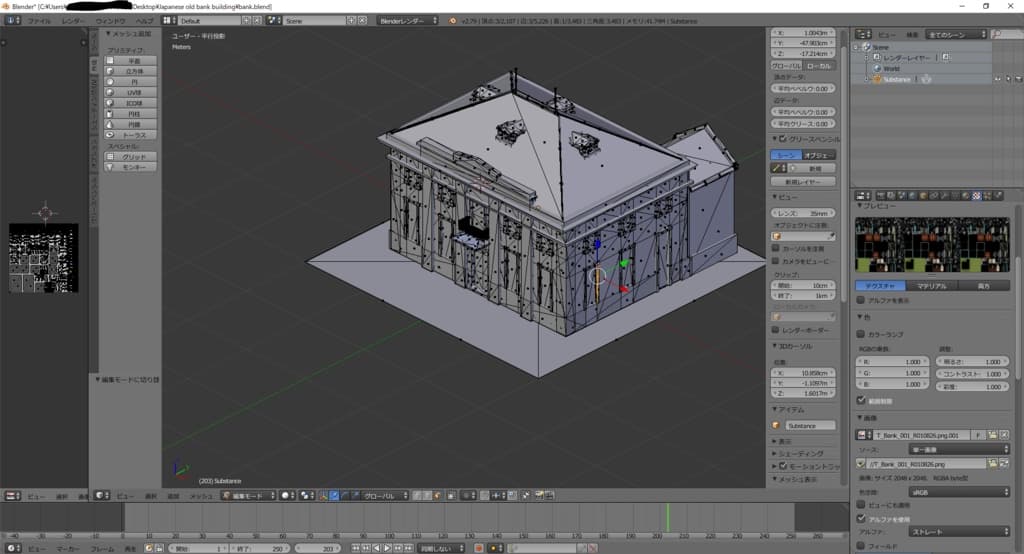Switch to the マテリアル preview tab

(932, 285)
